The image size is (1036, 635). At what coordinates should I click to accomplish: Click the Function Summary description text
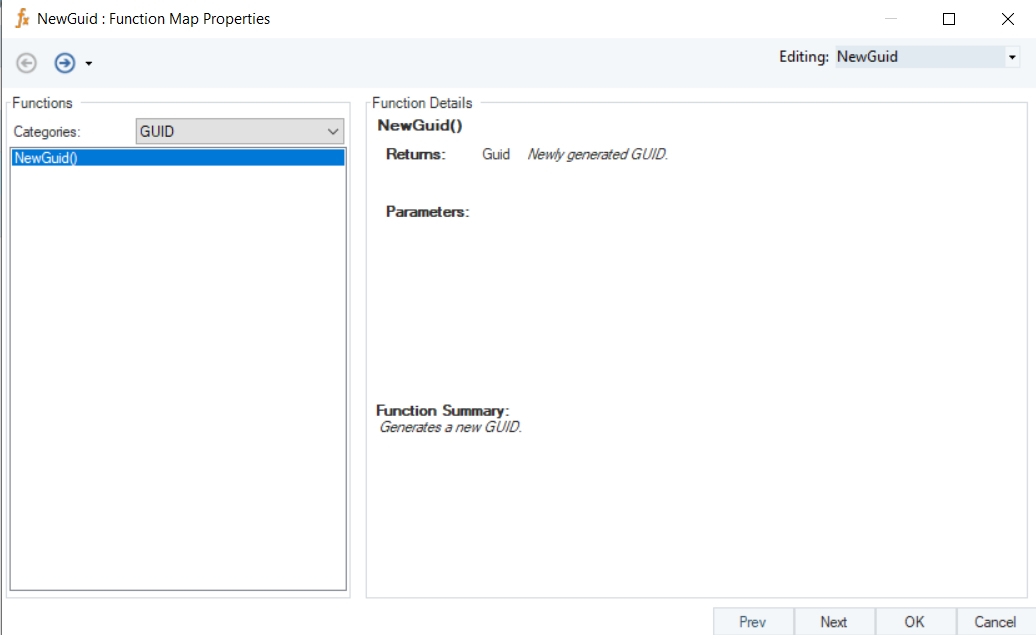coord(451,427)
